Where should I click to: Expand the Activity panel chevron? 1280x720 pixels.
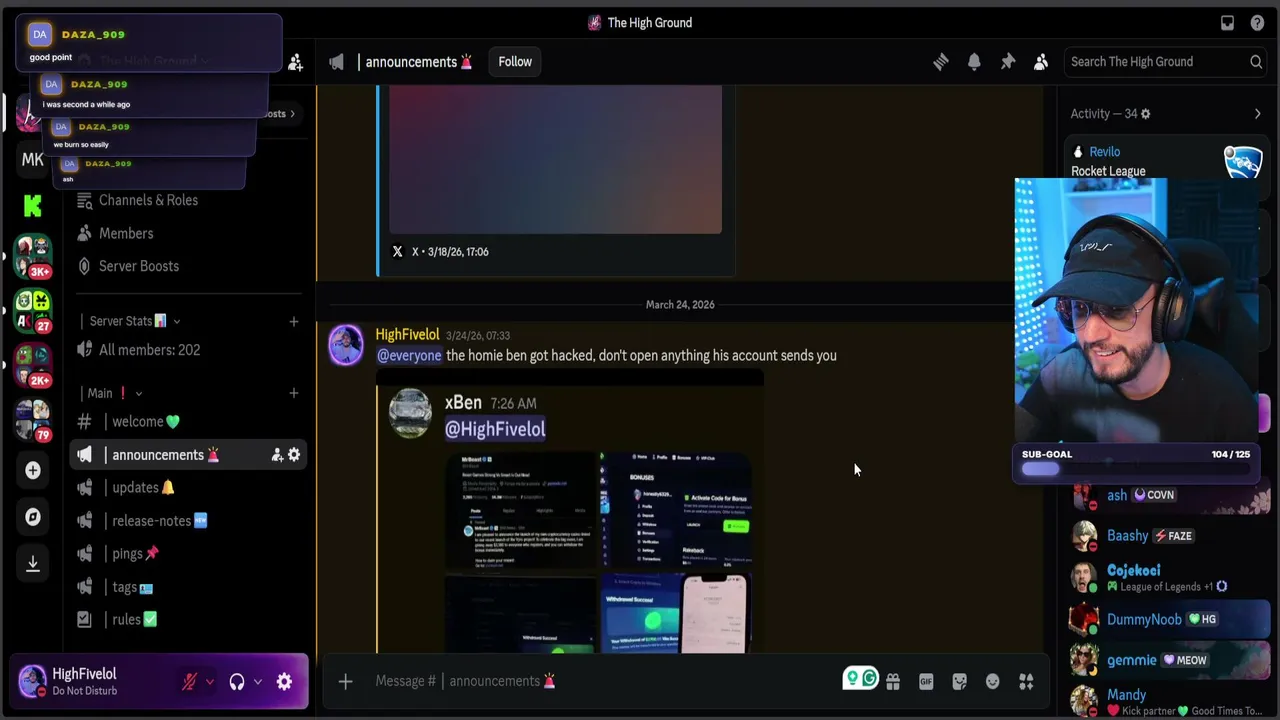click(x=1257, y=114)
